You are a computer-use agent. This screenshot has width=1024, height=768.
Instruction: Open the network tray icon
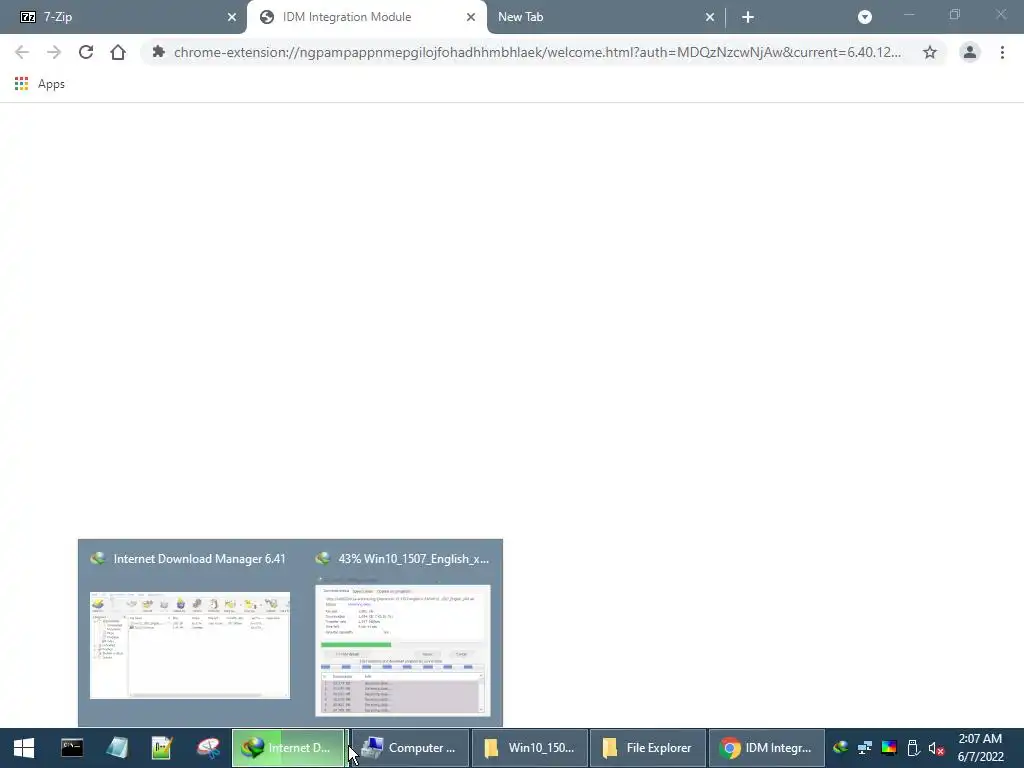[865, 748]
